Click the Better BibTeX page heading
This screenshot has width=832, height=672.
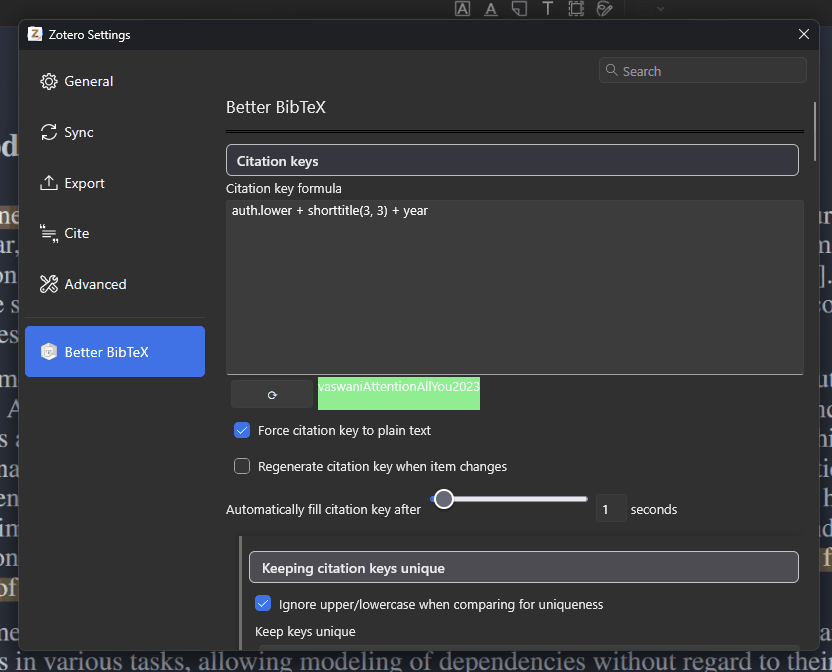[x=275, y=107]
